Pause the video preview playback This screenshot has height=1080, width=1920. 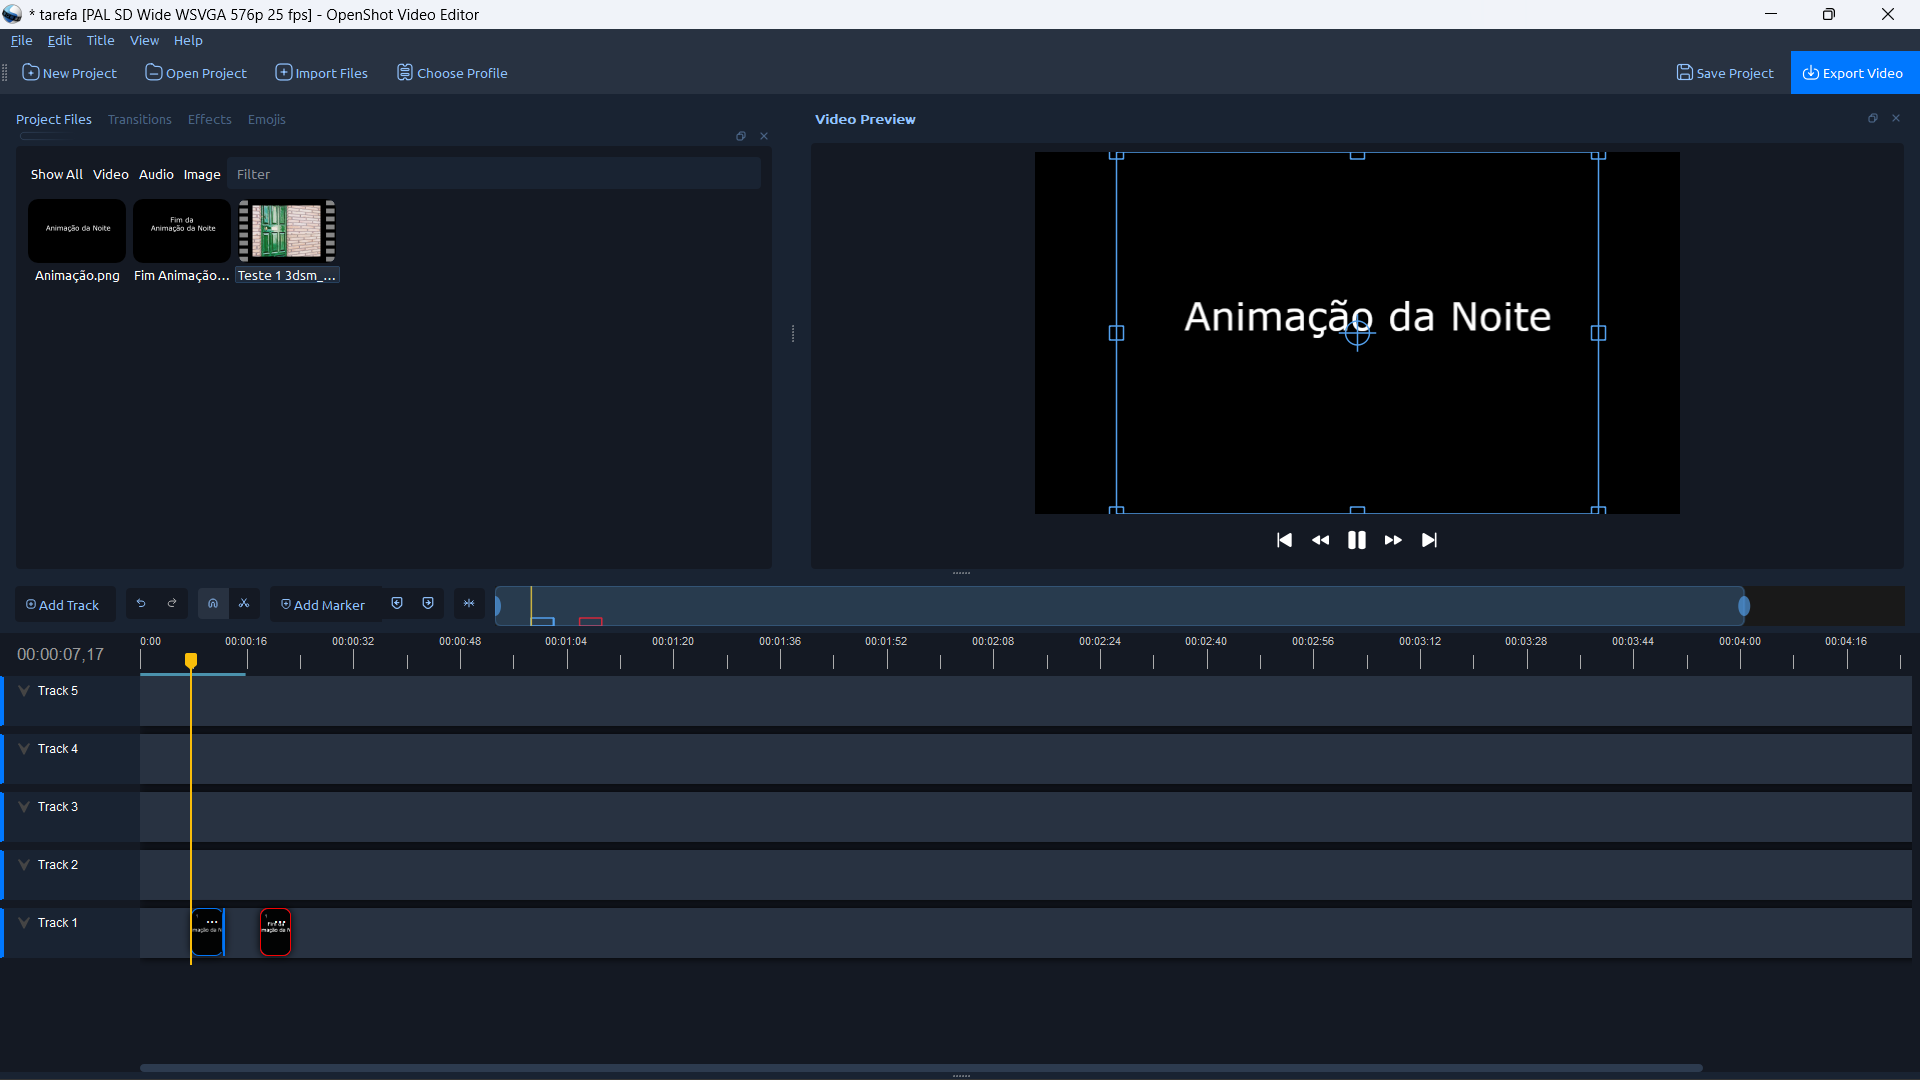coord(1356,540)
